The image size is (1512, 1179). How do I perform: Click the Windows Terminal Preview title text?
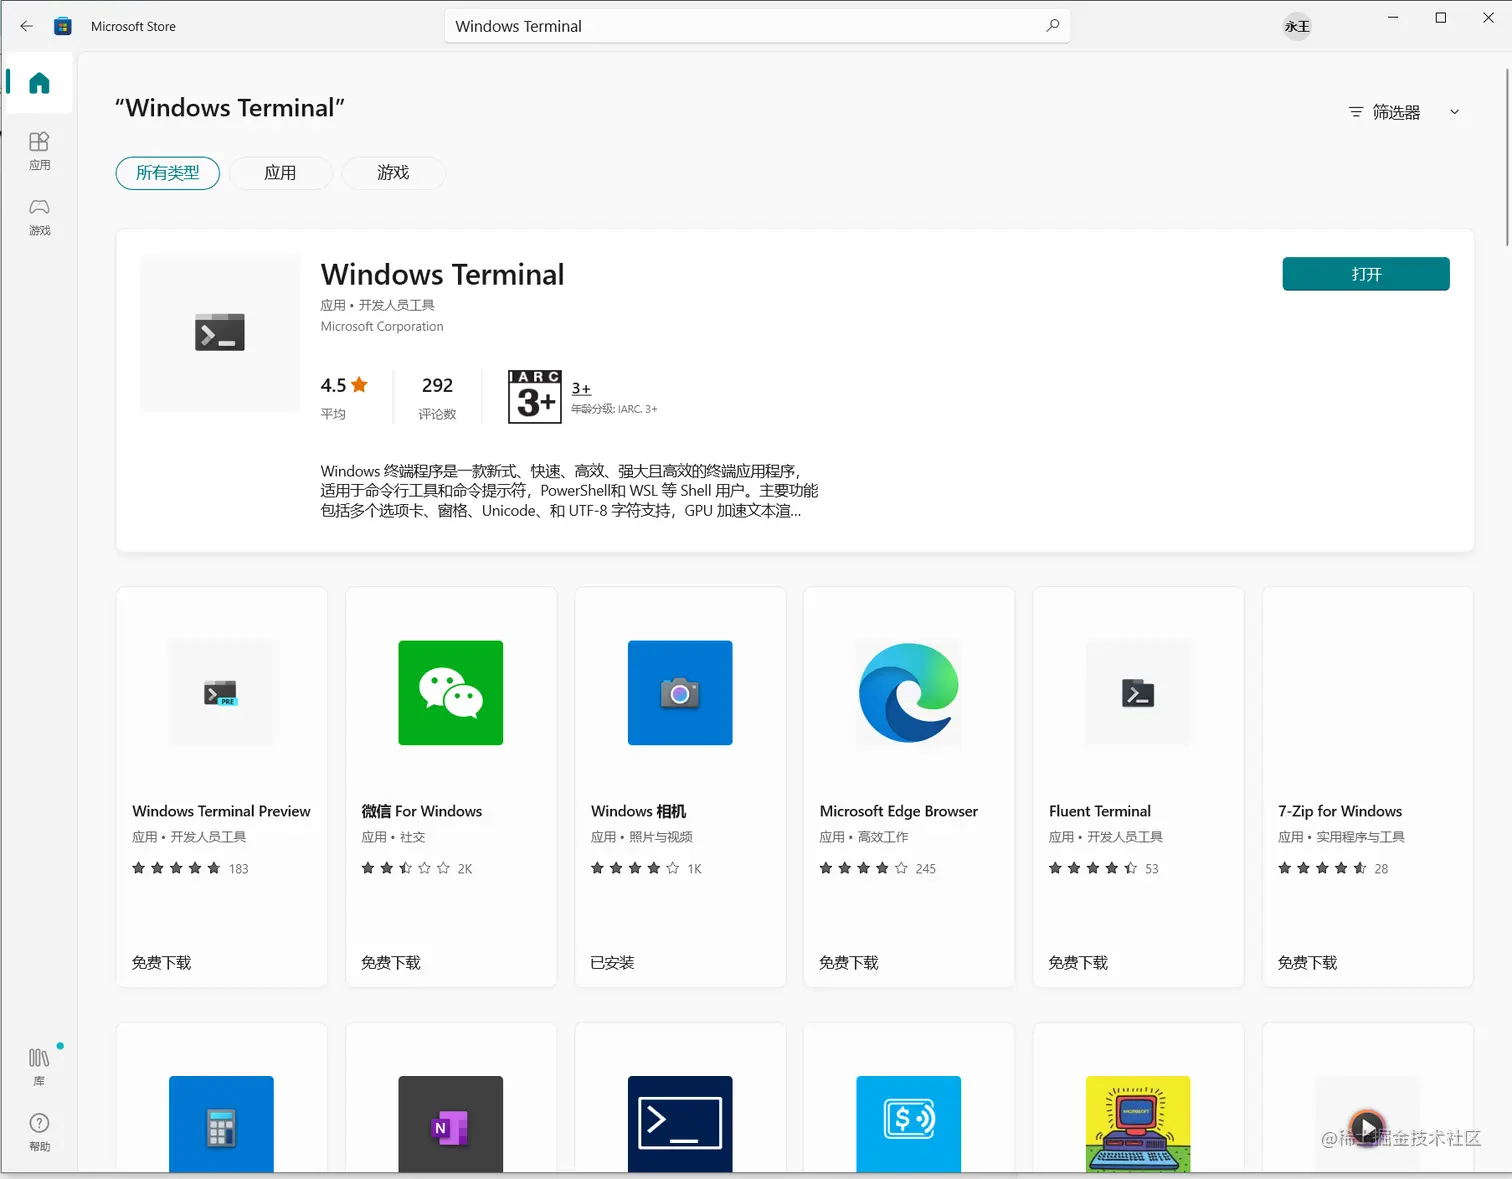click(221, 811)
